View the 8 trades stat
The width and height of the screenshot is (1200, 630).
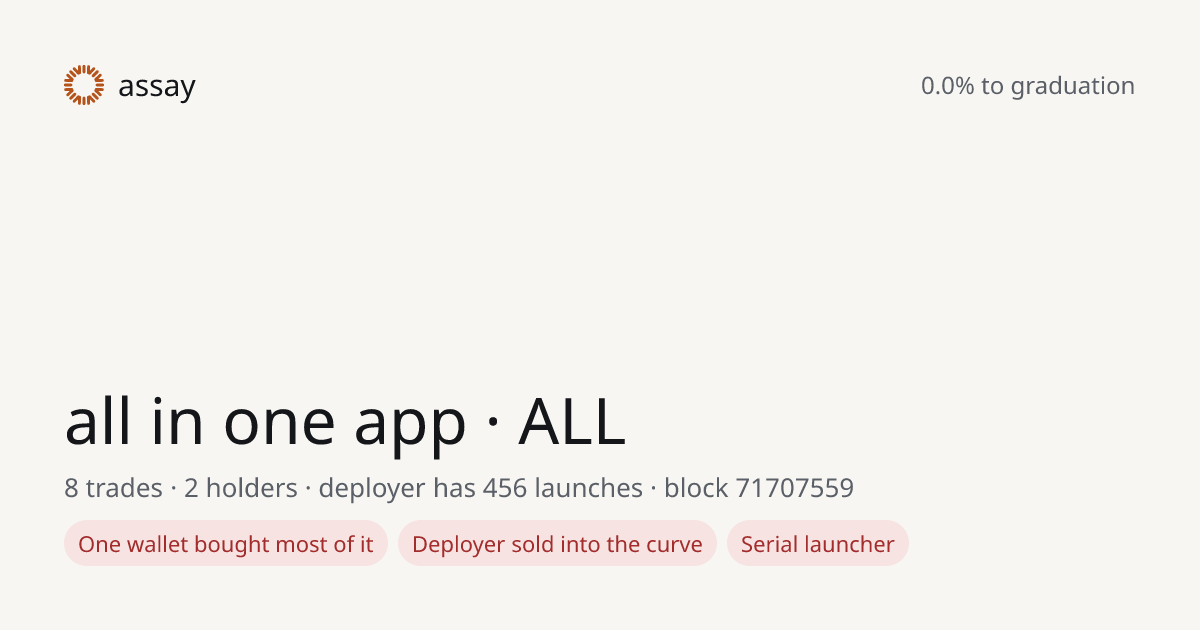coord(113,488)
